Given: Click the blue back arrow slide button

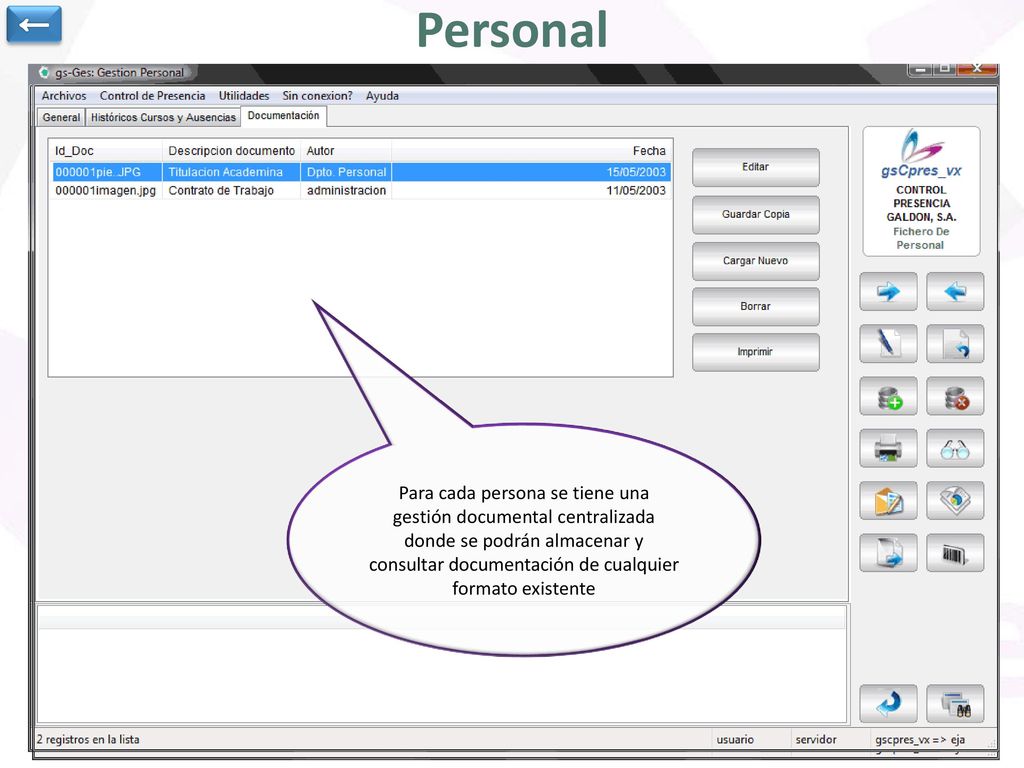Looking at the screenshot, I should click(34, 25).
